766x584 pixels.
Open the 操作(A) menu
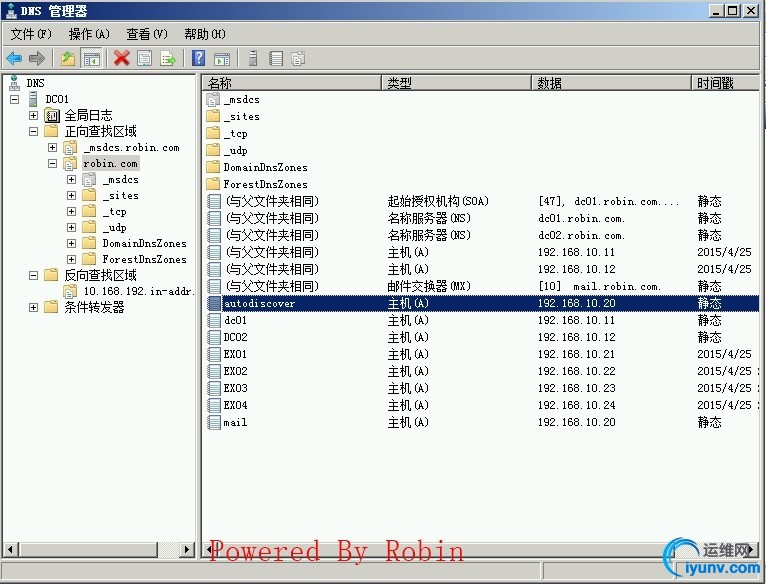click(x=89, y=34)
